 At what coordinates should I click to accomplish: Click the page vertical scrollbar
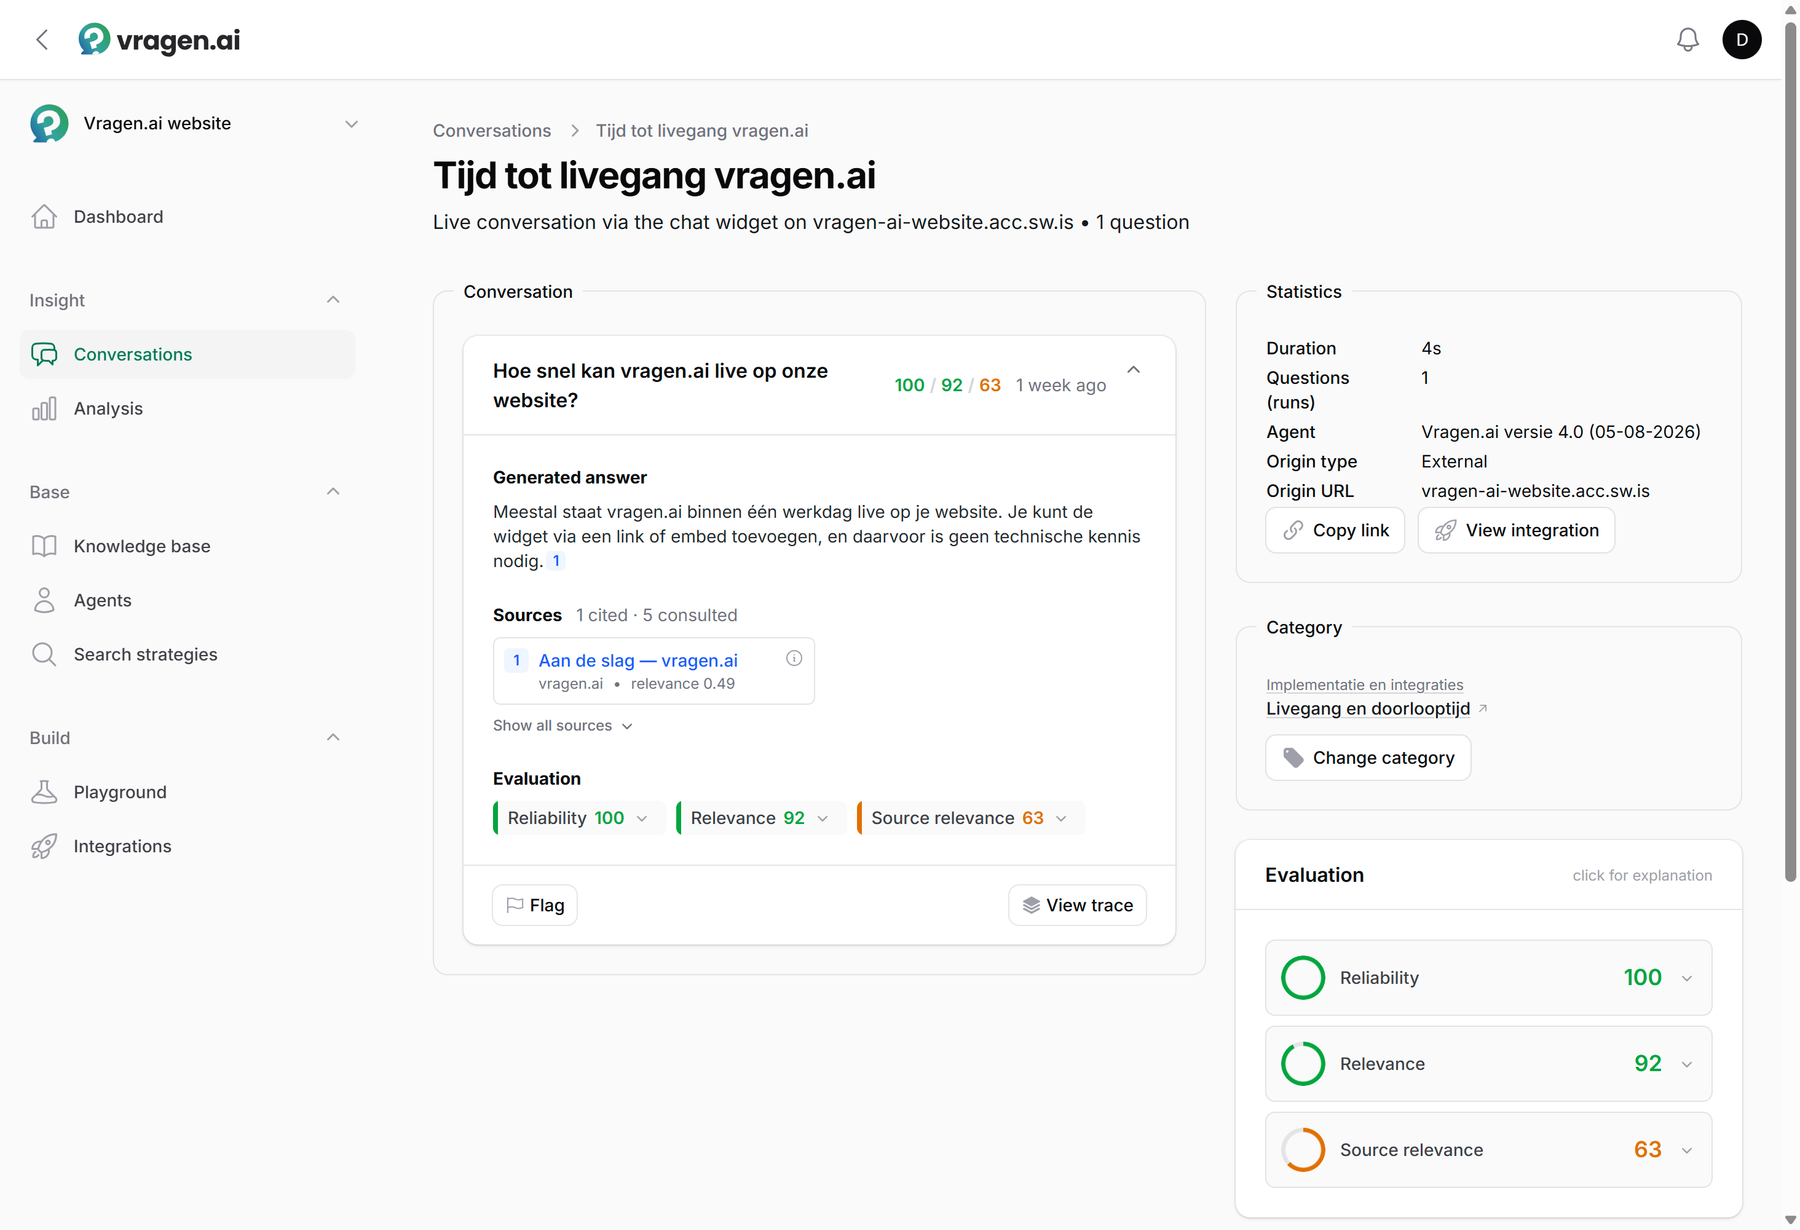point(1791,450)
